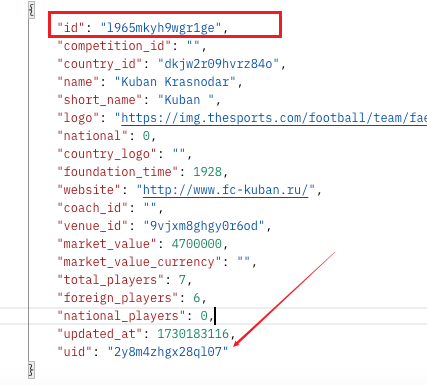Select the foundation year 1928
The height and width of the screenshot is (385, 427).
coord(208,172)
